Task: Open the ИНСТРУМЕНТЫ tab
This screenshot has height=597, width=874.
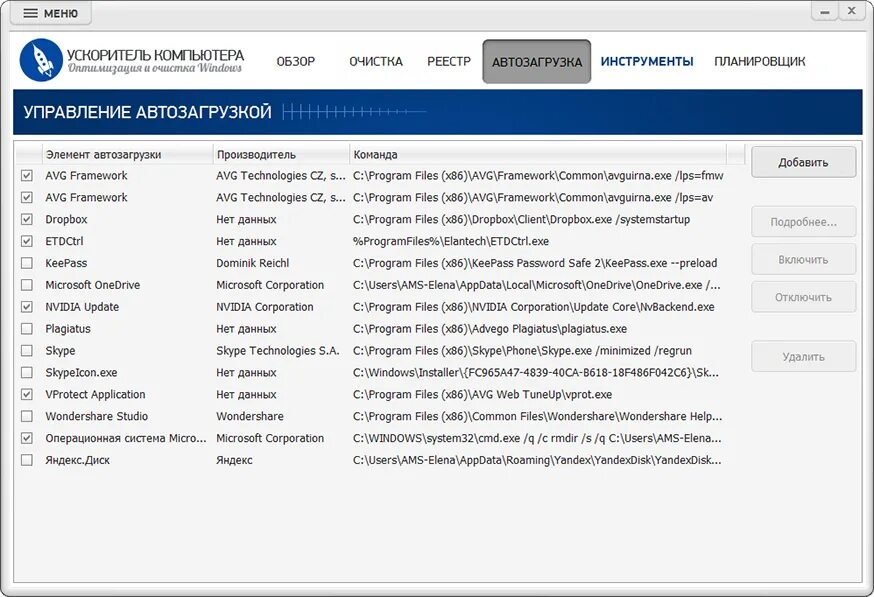Action: pyautogui.click(x=647, y=61)
